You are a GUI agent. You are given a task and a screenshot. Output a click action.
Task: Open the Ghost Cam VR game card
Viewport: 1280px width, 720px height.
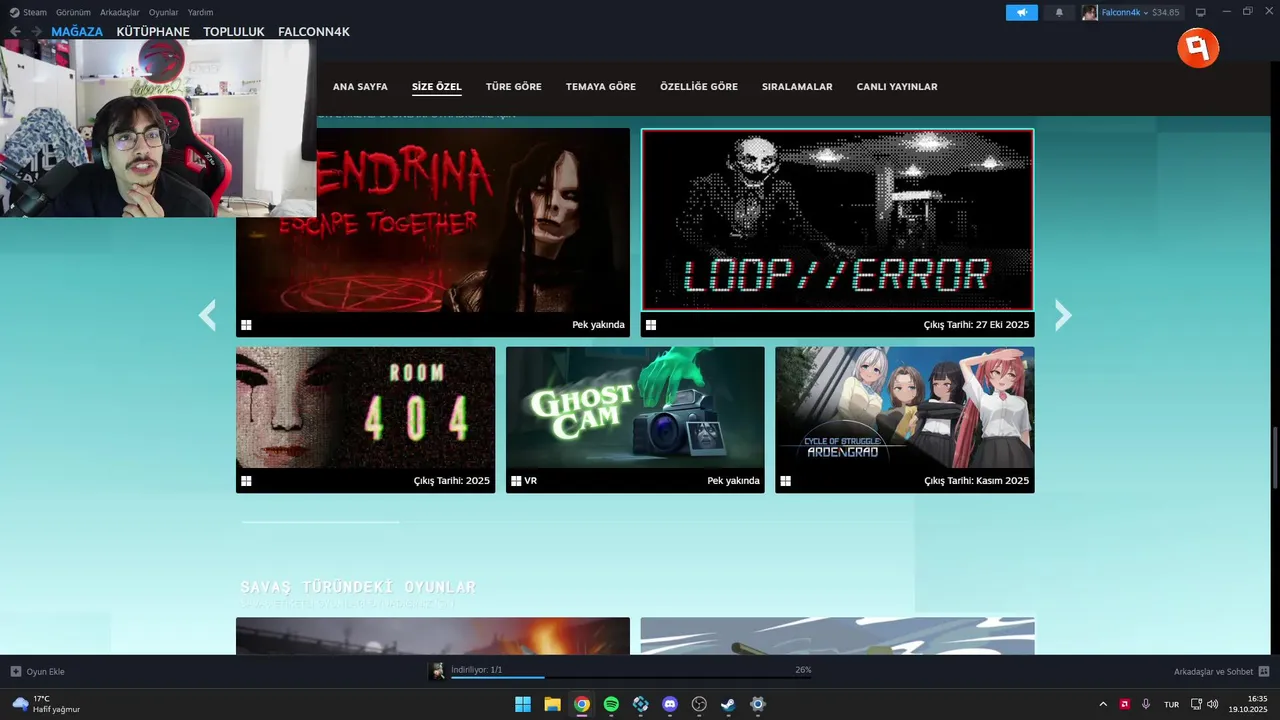click(x=635, y=419)
